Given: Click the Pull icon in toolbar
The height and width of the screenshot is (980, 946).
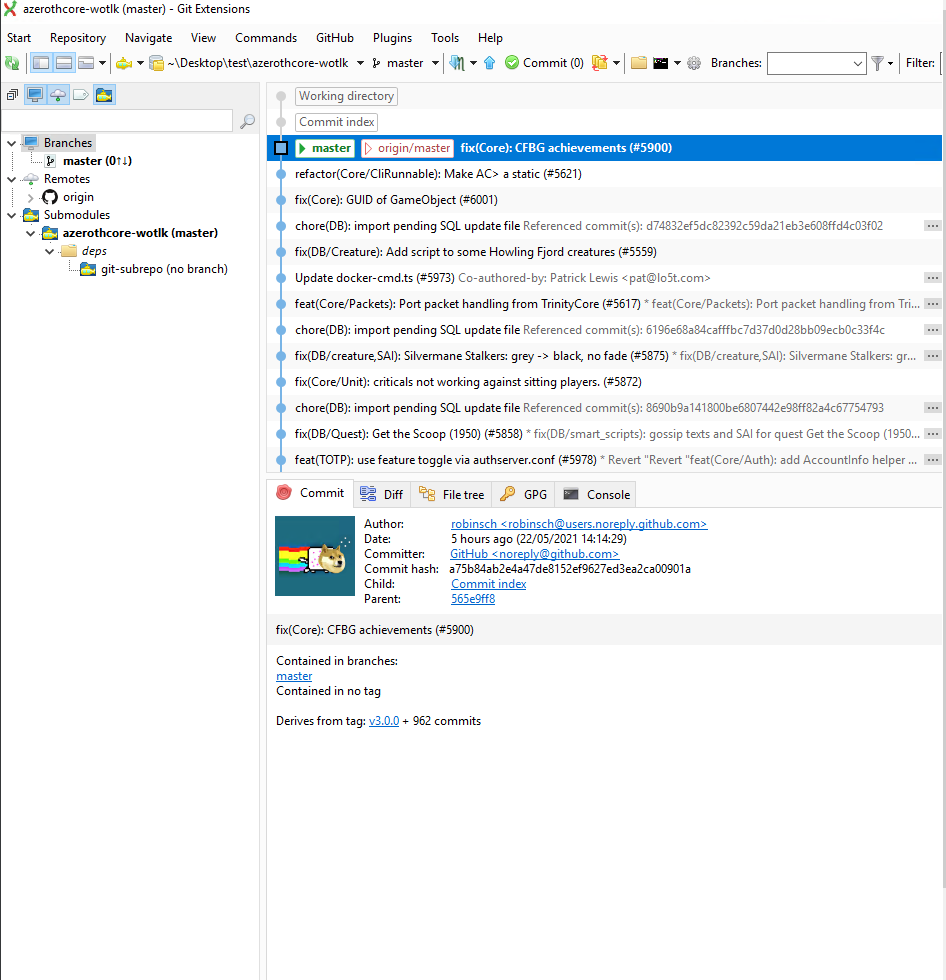Looking at the screenshot, I should click(x=457, y=62).
